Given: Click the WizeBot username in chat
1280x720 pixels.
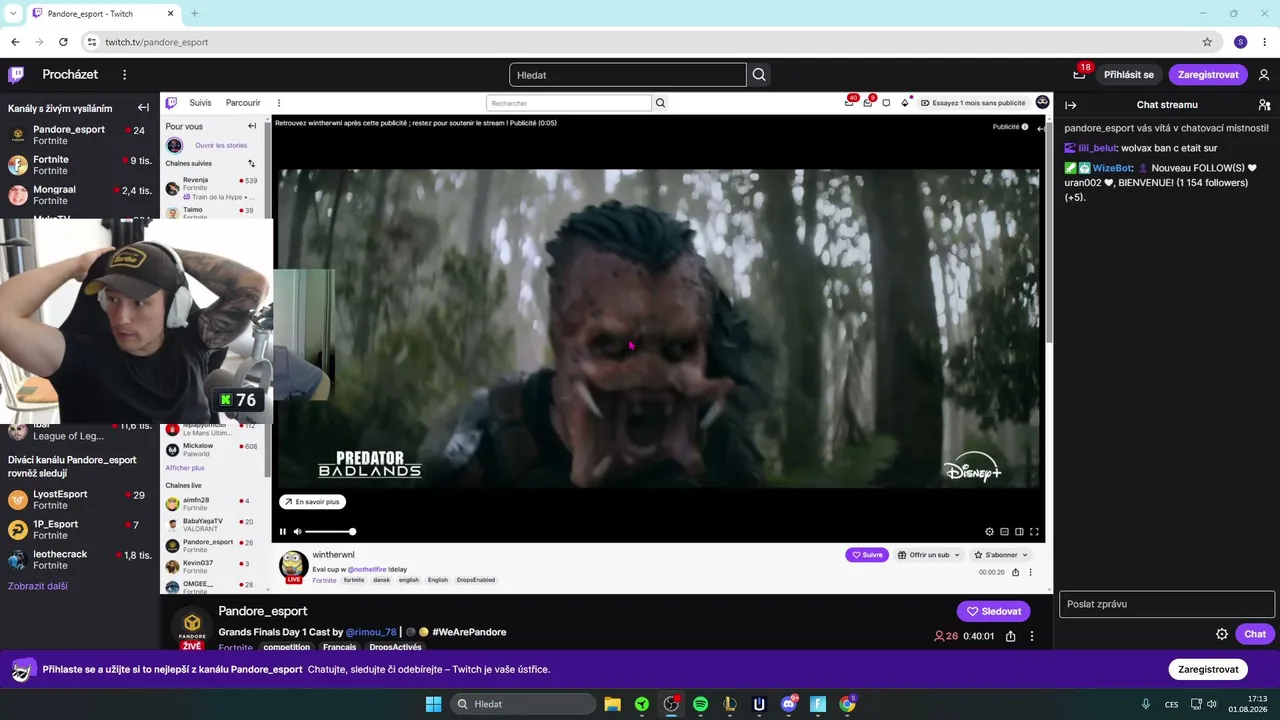Looking at the screenshot, I should pyautogui.click(x=1112, y=168).
